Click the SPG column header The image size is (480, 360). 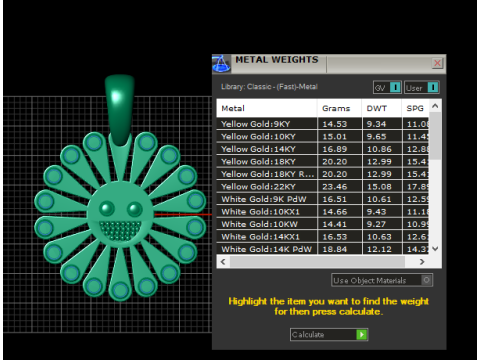pos(415,108)
